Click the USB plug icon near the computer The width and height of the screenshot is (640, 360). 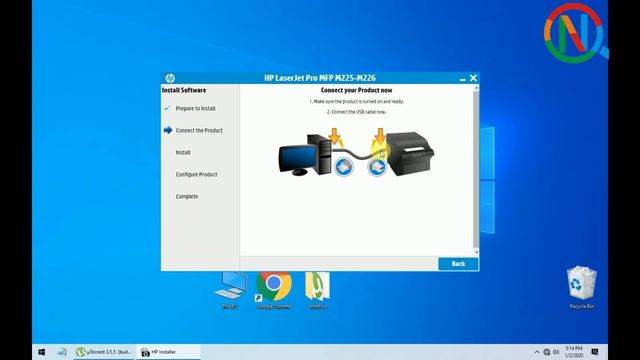(344, 167)
